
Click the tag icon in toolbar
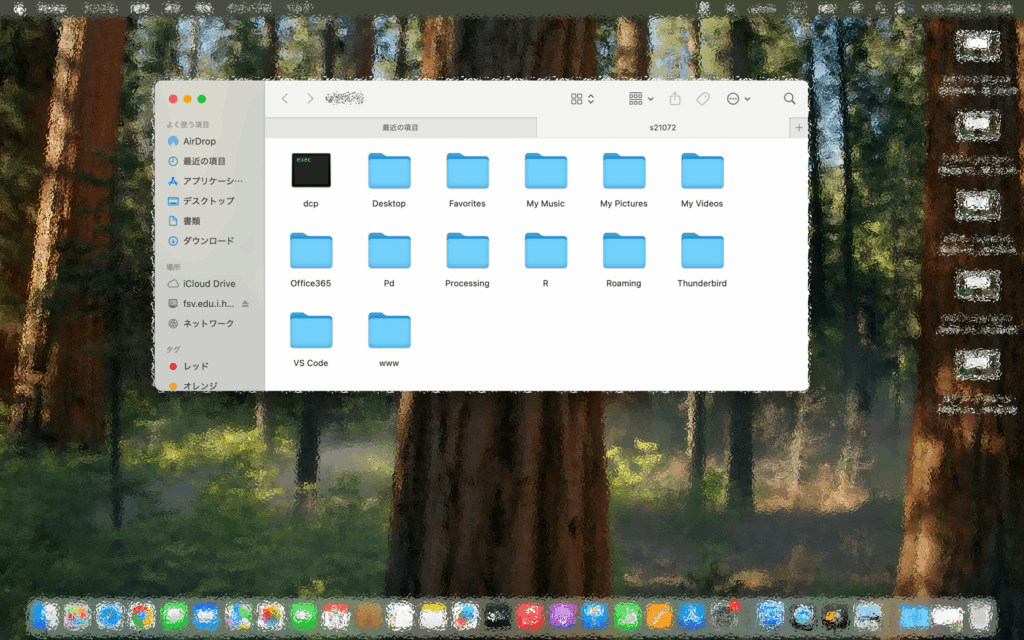click(703, 99)
